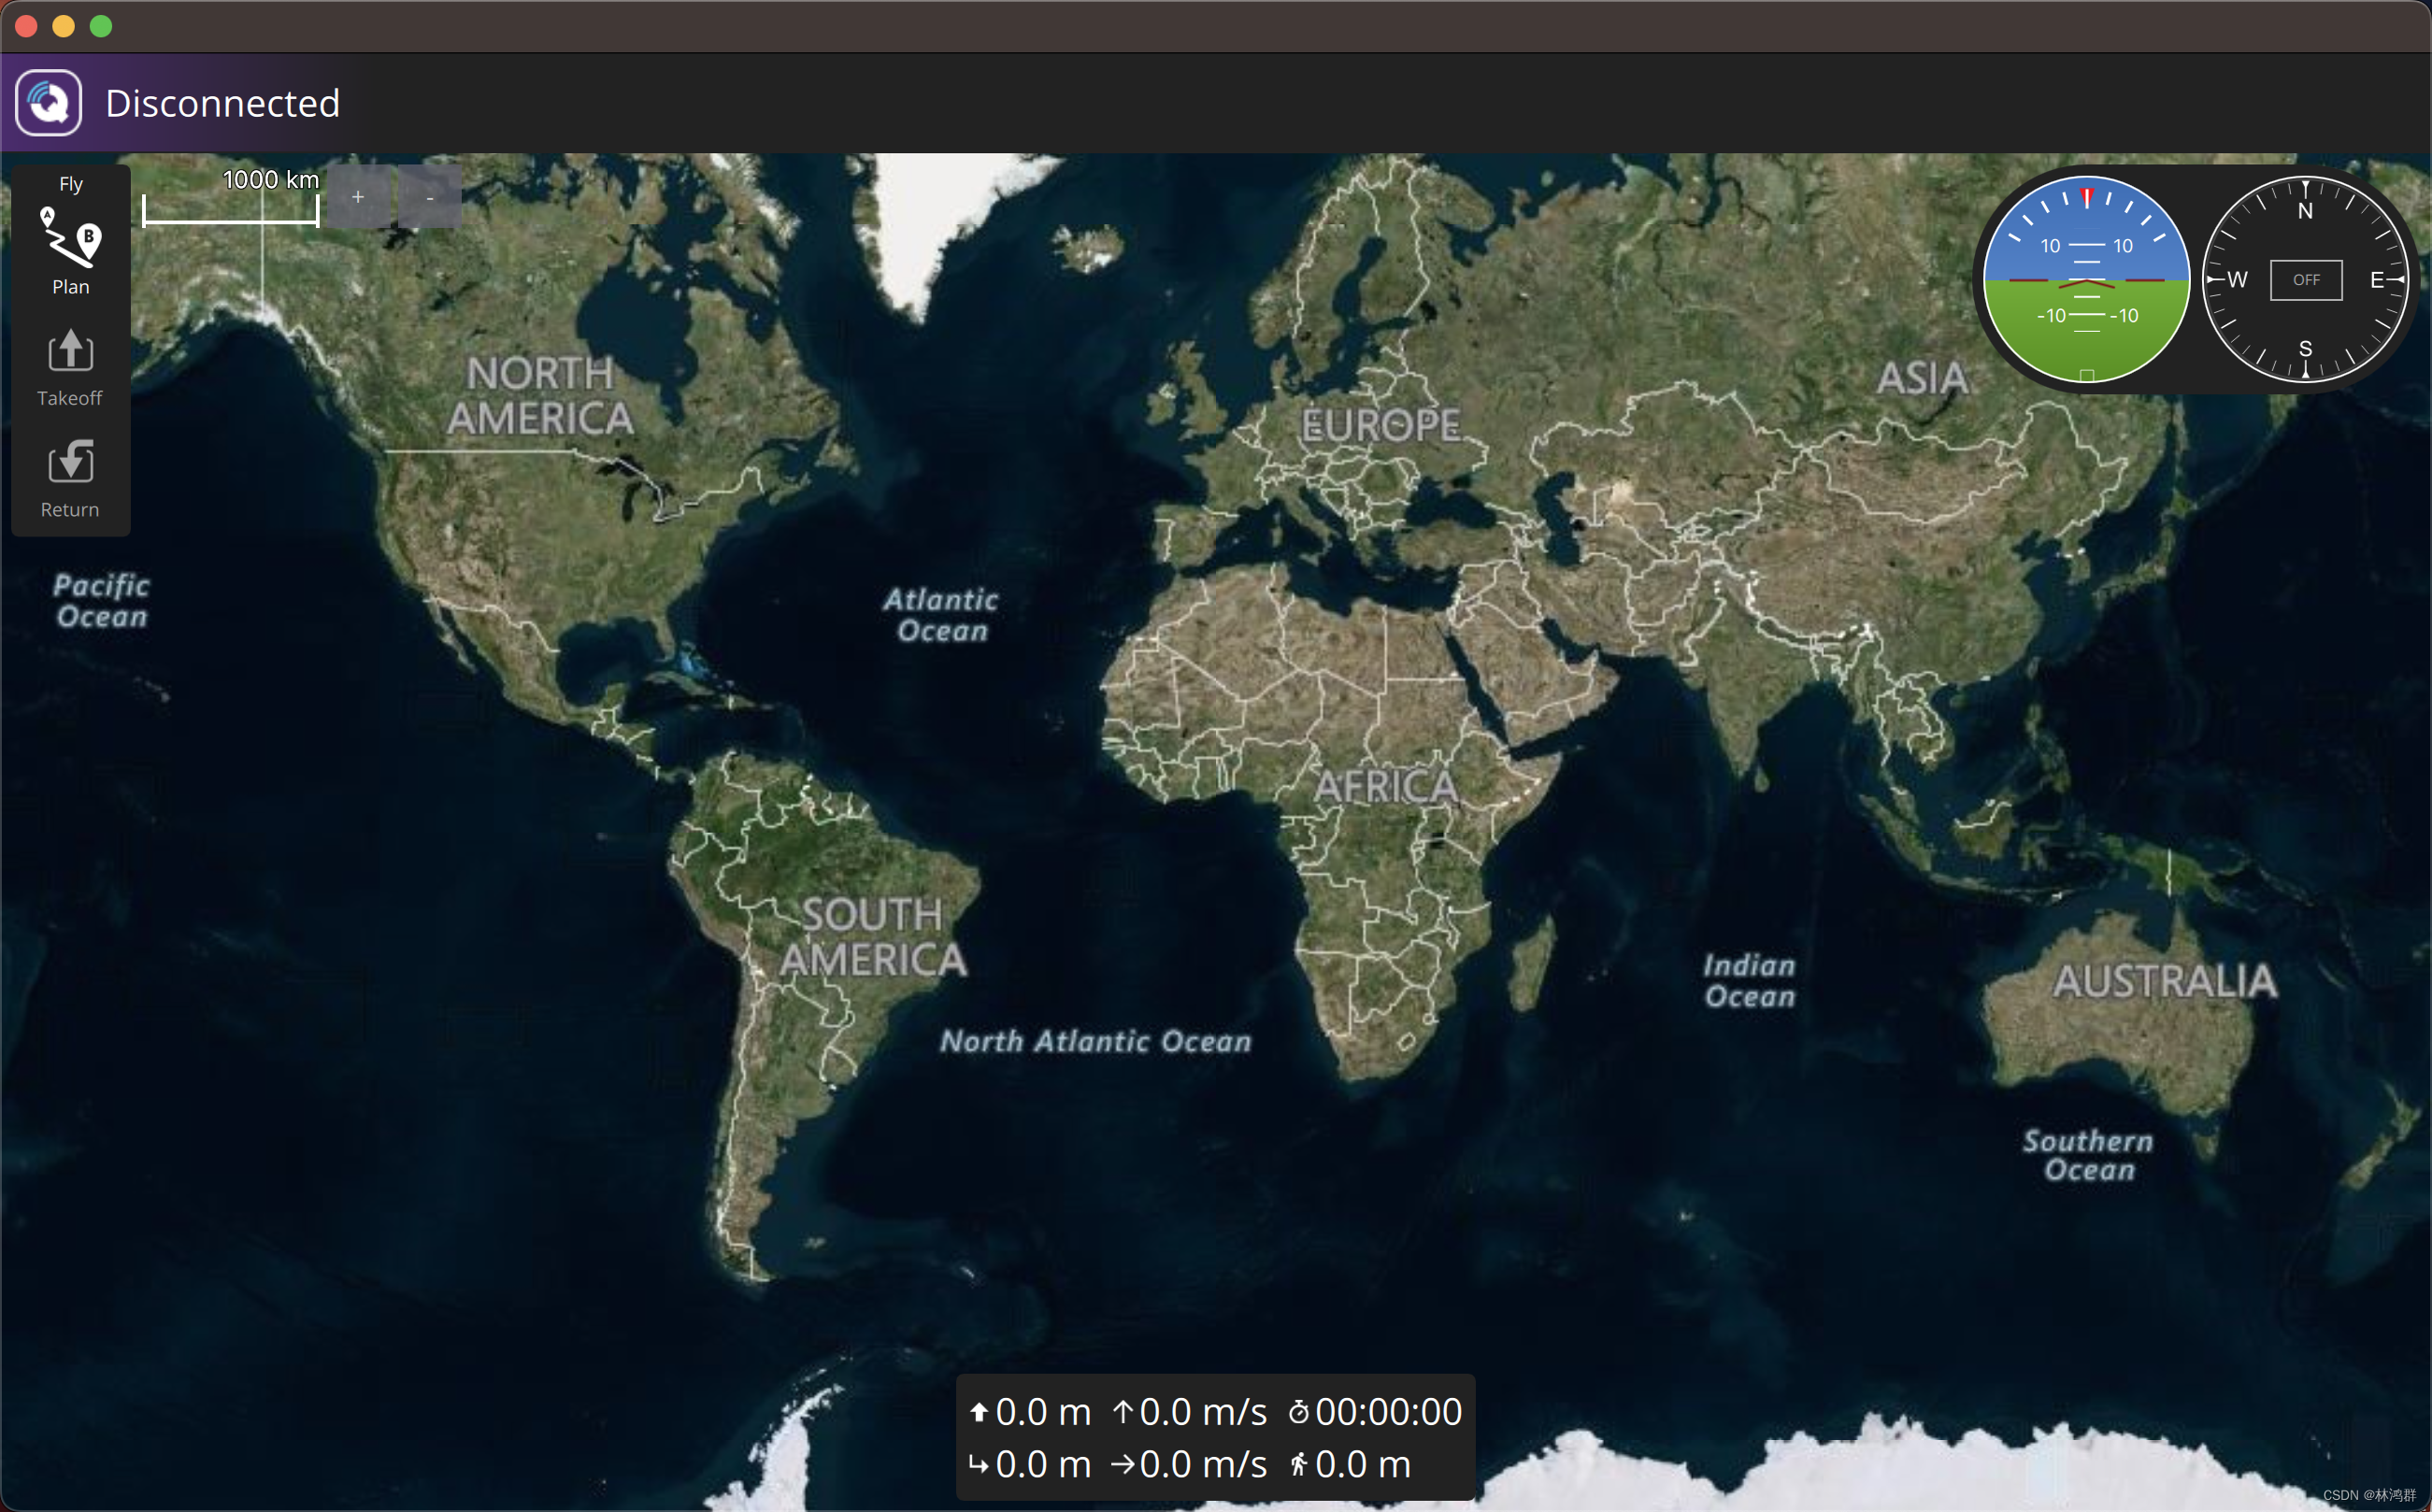Zoom out the map with minus button
The width and height of the screenshot is (2432, 1512).
pos(430,197)
